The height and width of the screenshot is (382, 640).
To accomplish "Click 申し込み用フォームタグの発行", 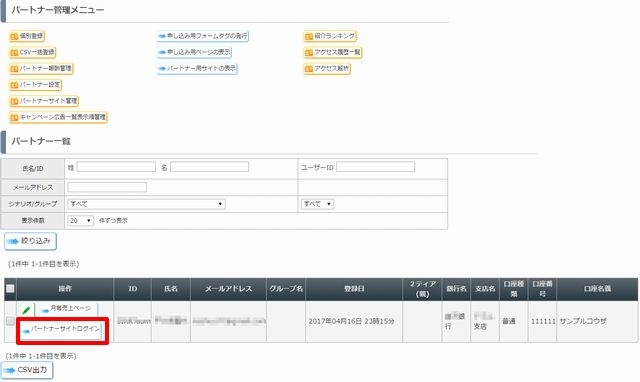I will (x=202, y=36).
